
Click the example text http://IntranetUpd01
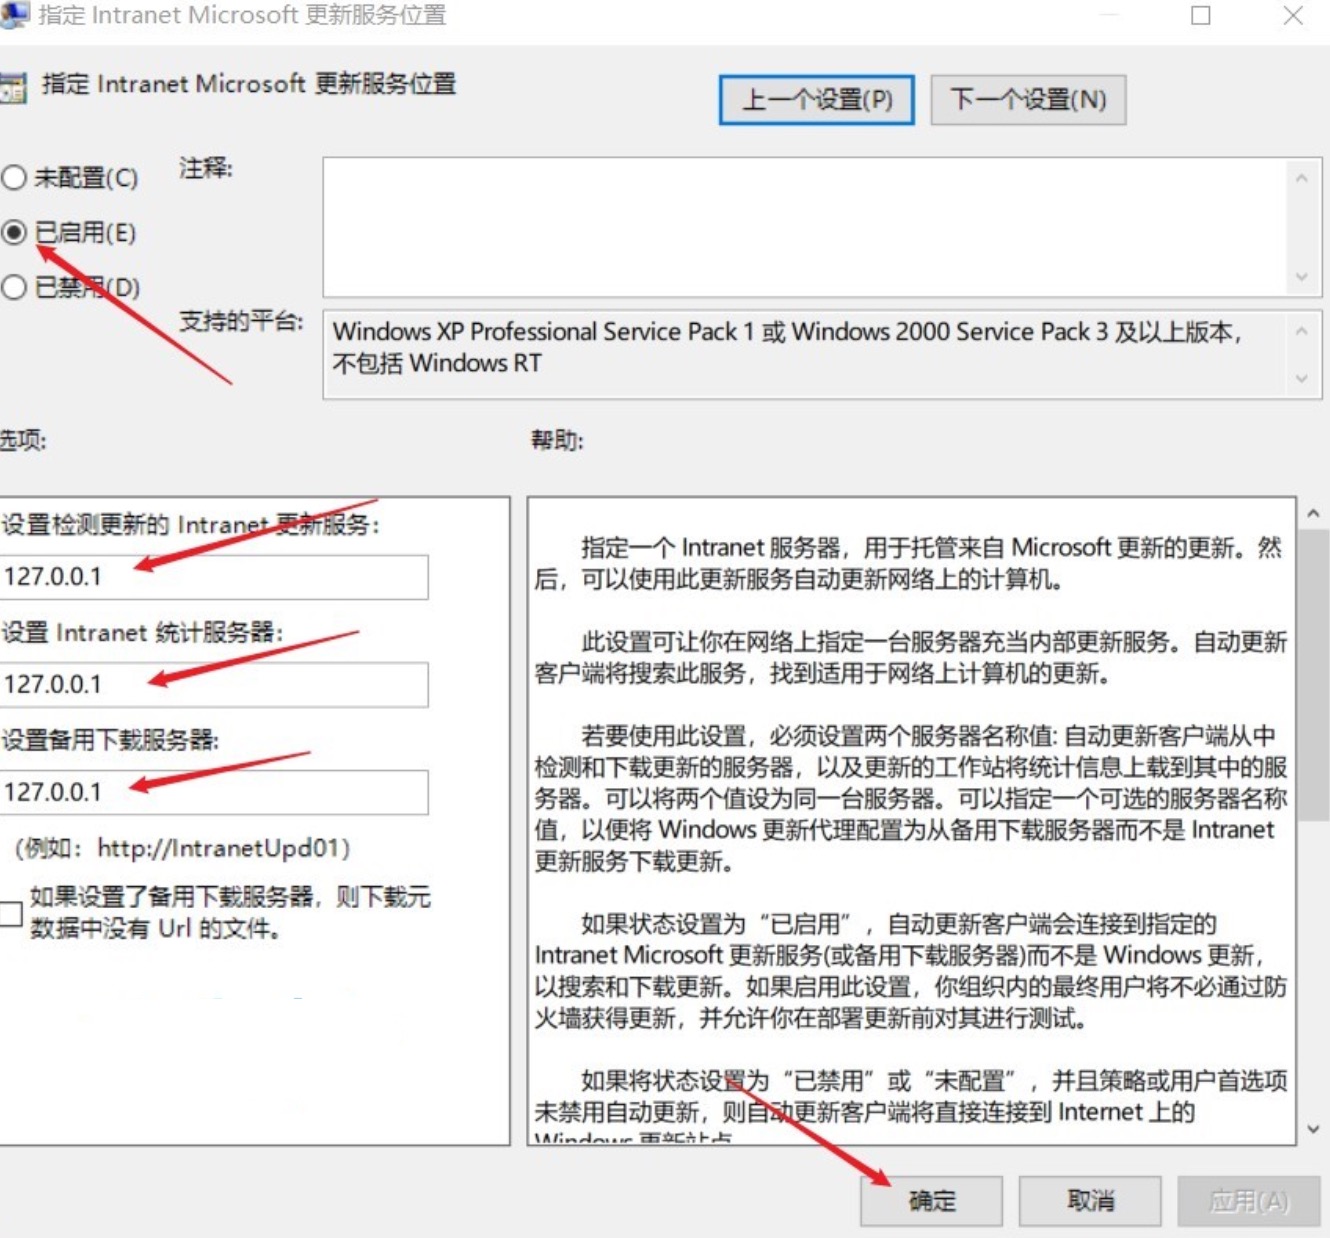(x=218, y=848)
